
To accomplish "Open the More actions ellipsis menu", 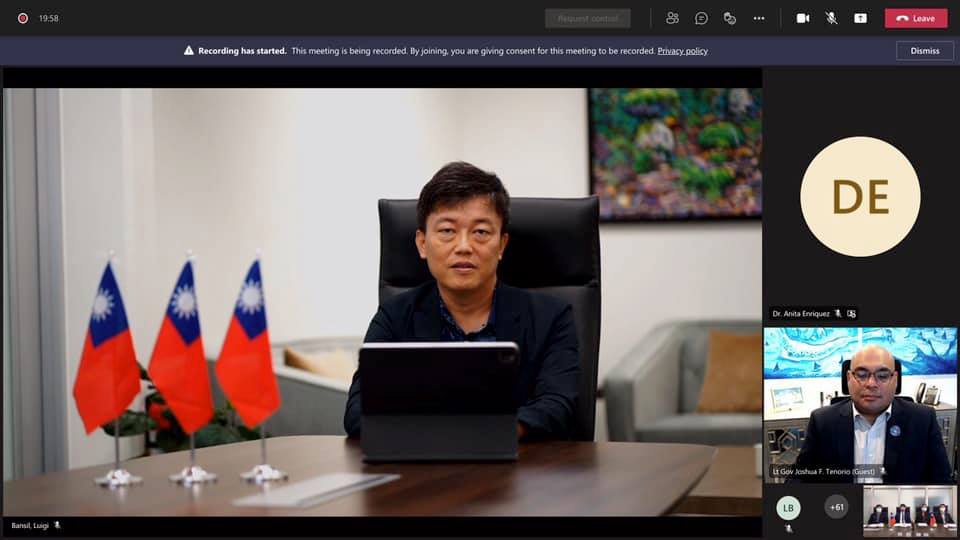I will click(759, 18).
